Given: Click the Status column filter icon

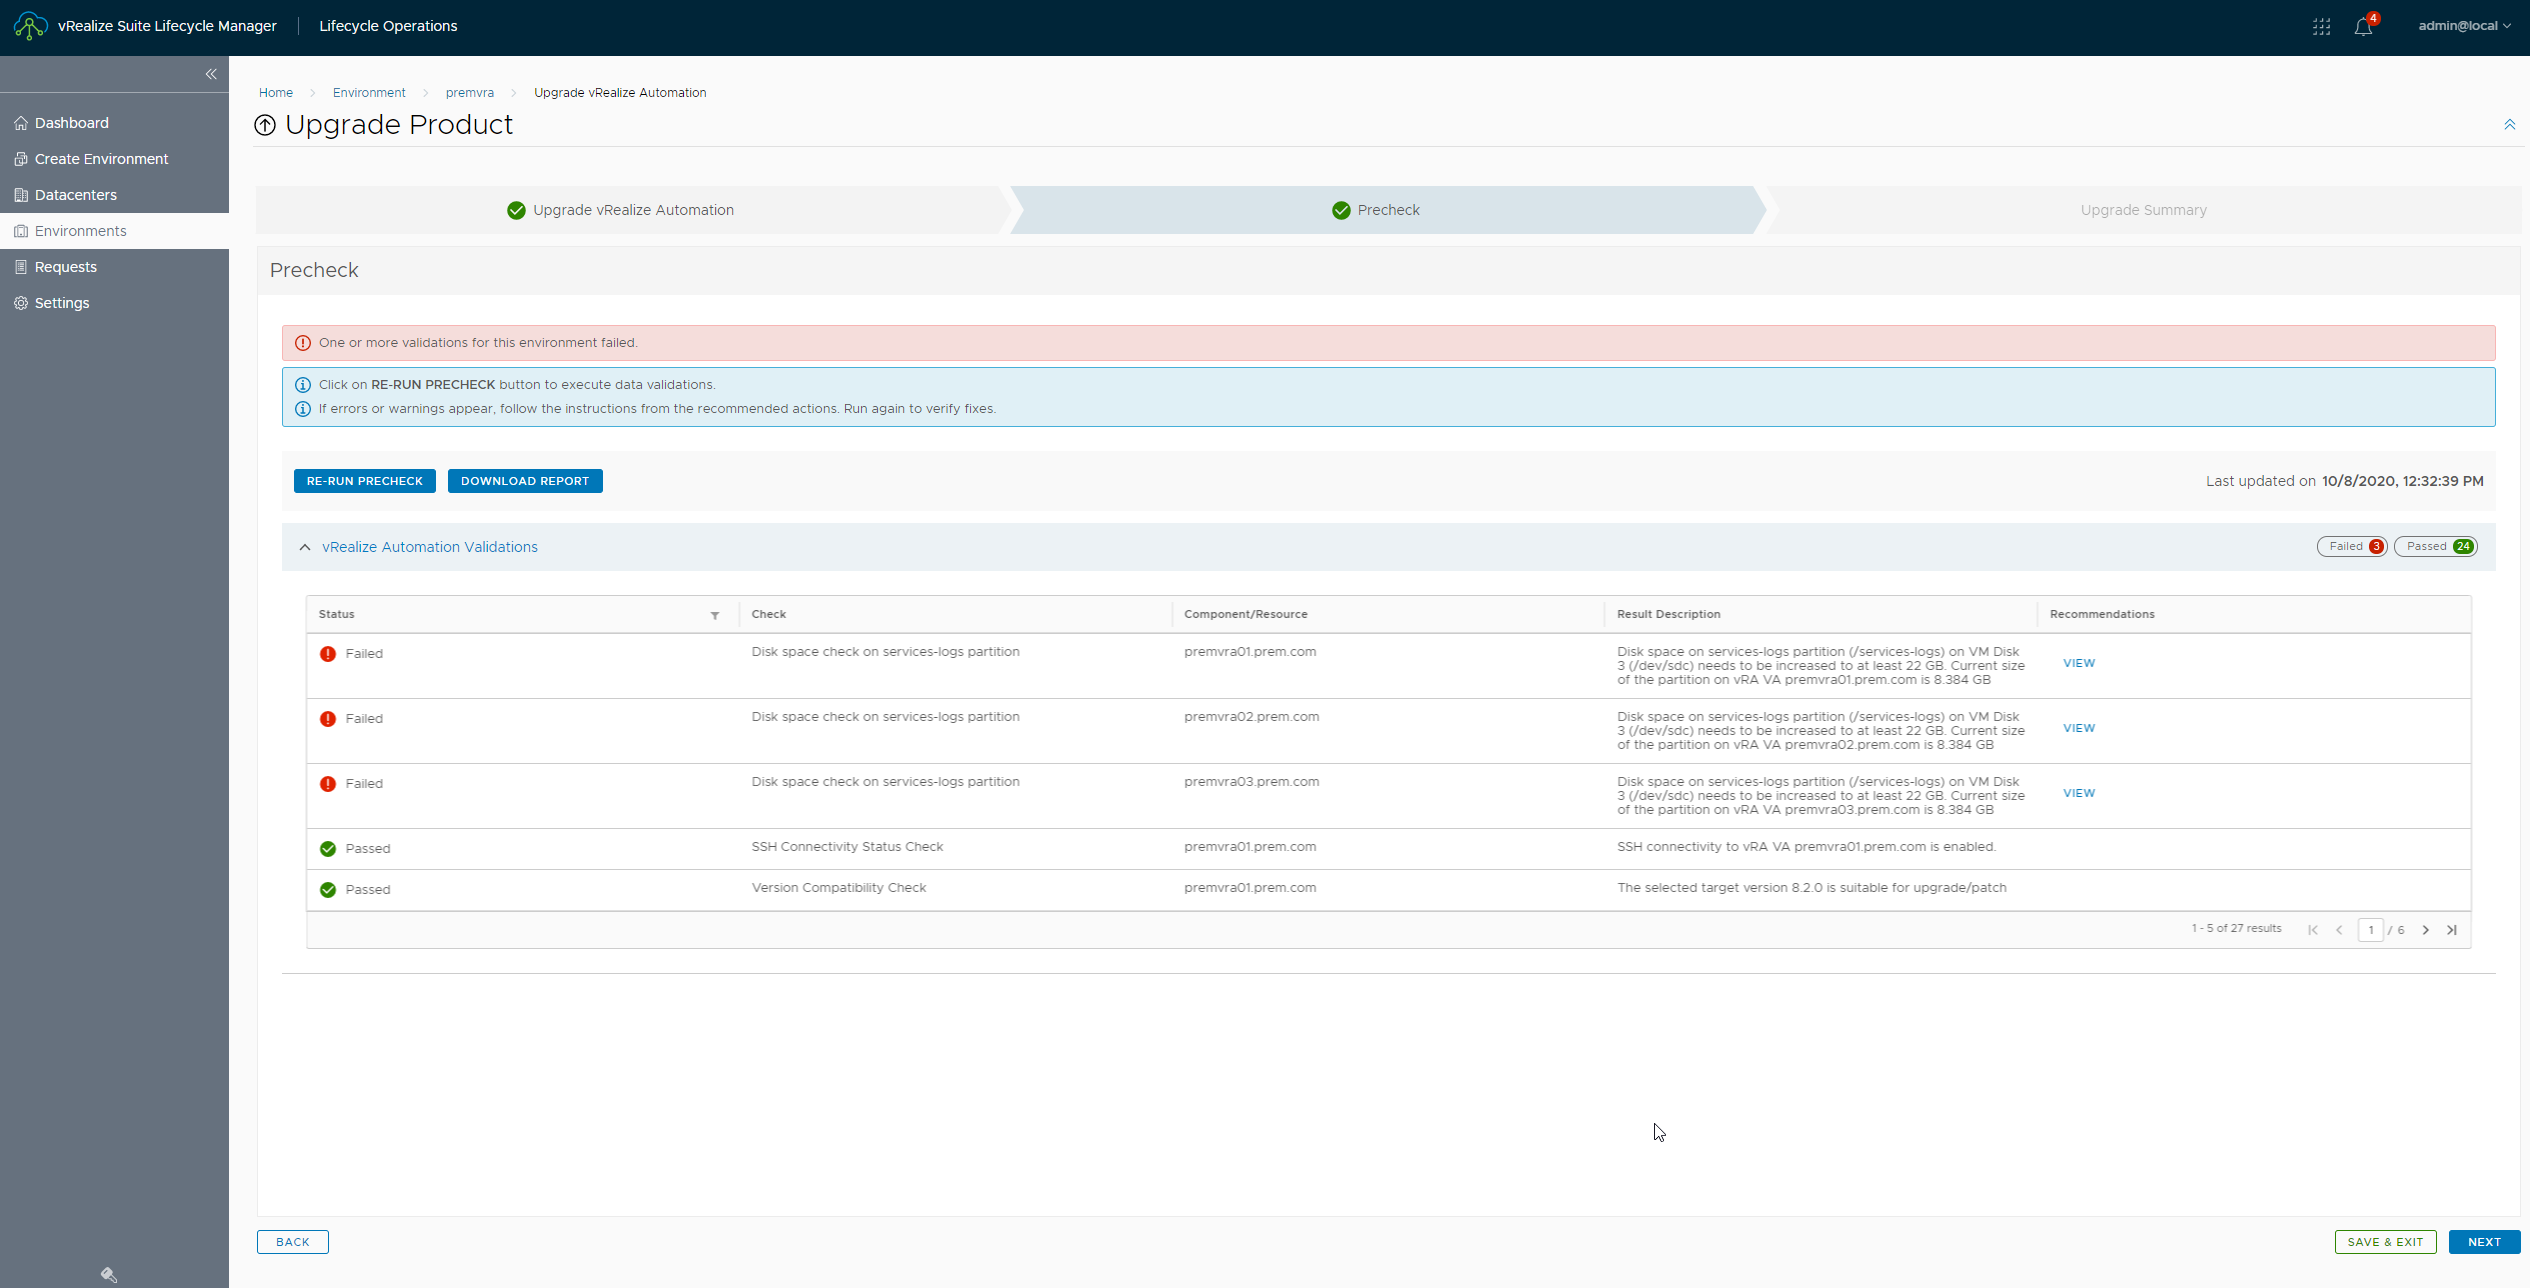Looking at the screenshot, I should (715, 615).
